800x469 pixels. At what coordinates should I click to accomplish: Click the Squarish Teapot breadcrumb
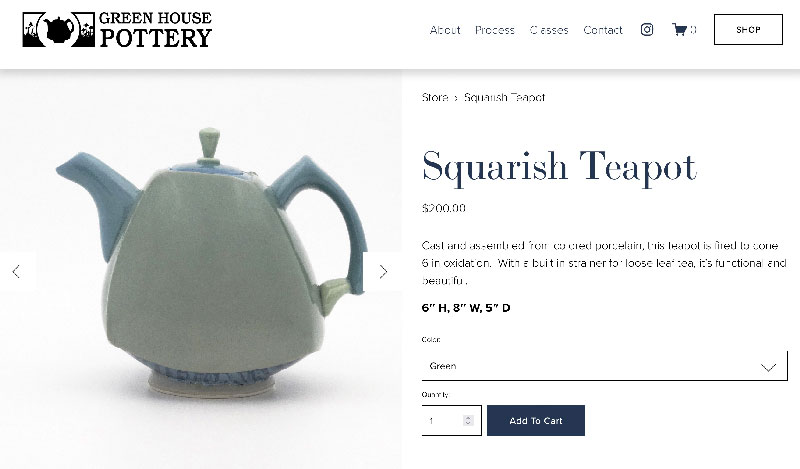point(504,97)
